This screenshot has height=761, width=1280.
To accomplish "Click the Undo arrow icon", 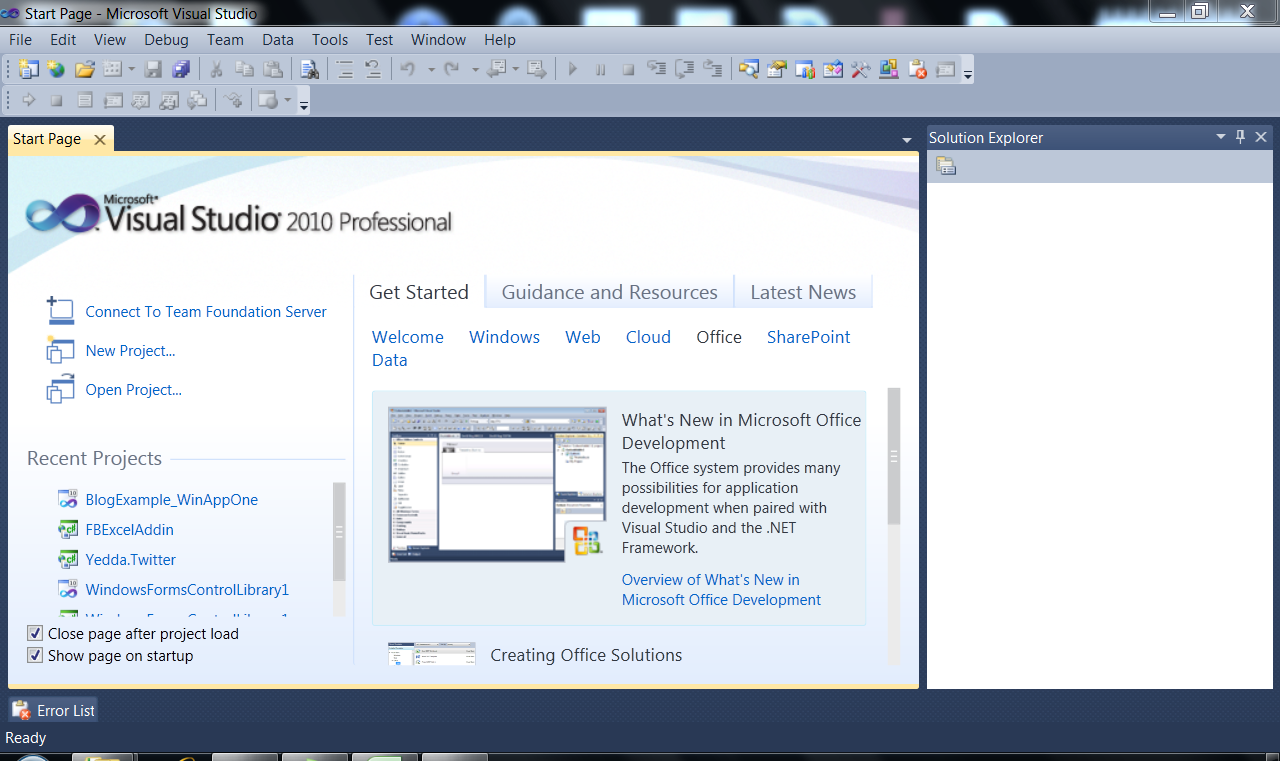I will click(x=407, y=69).
